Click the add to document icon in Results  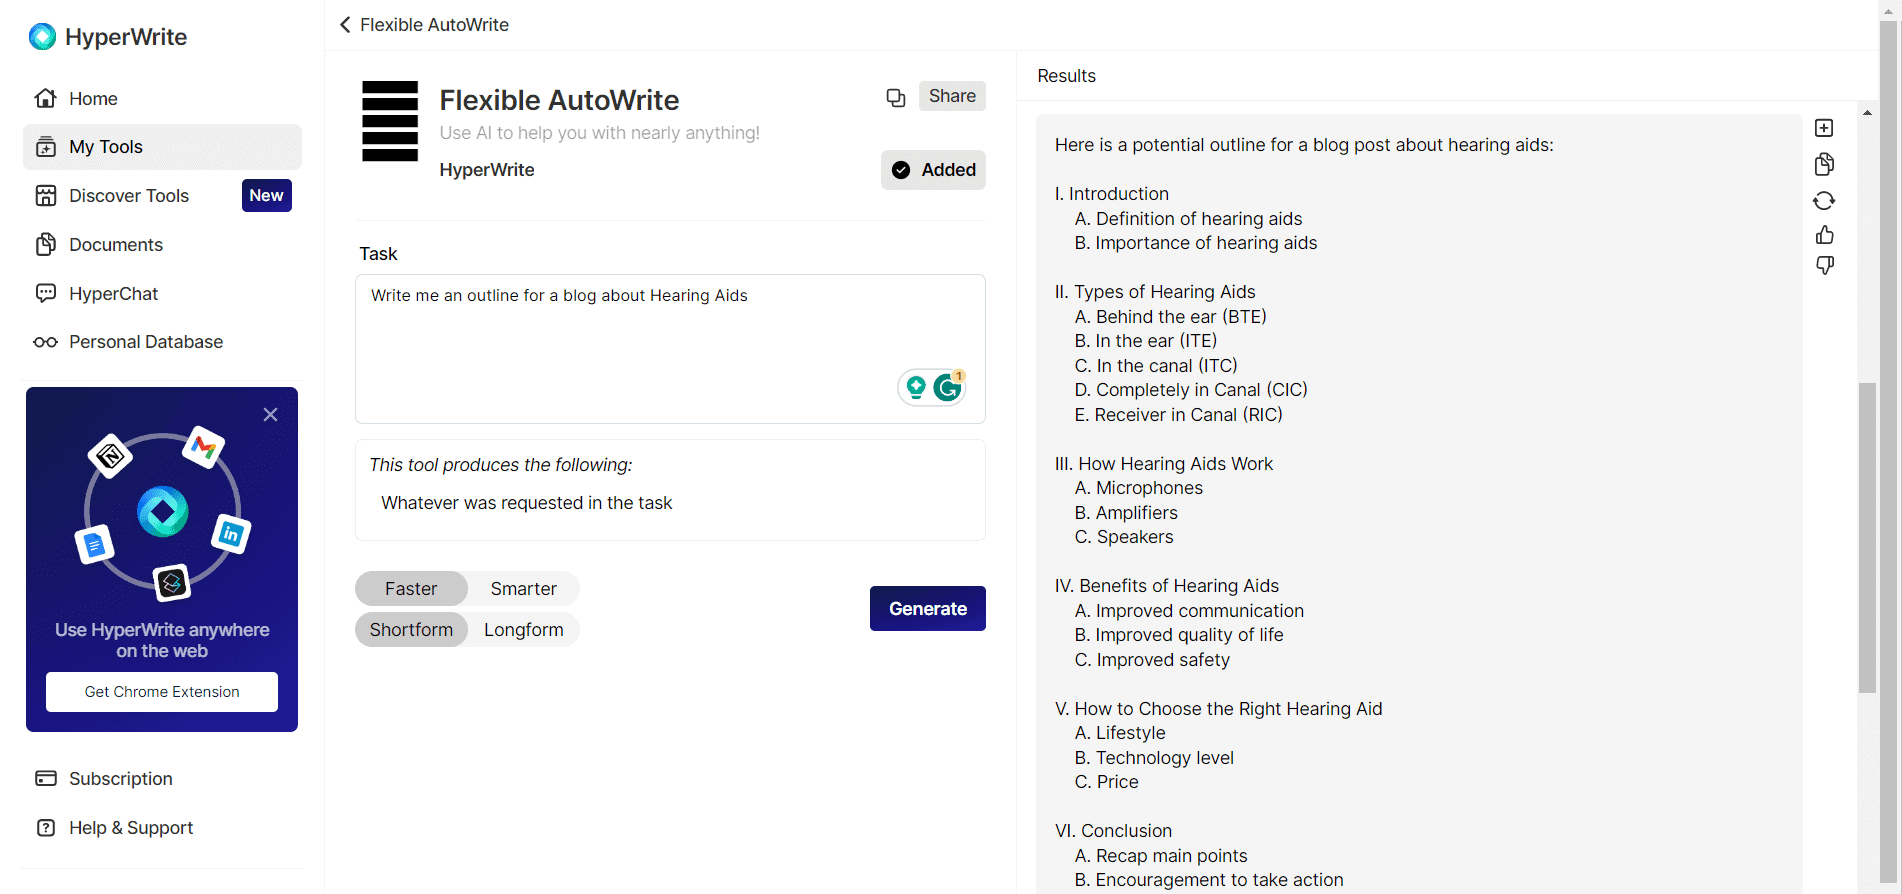click(1824, 128)
